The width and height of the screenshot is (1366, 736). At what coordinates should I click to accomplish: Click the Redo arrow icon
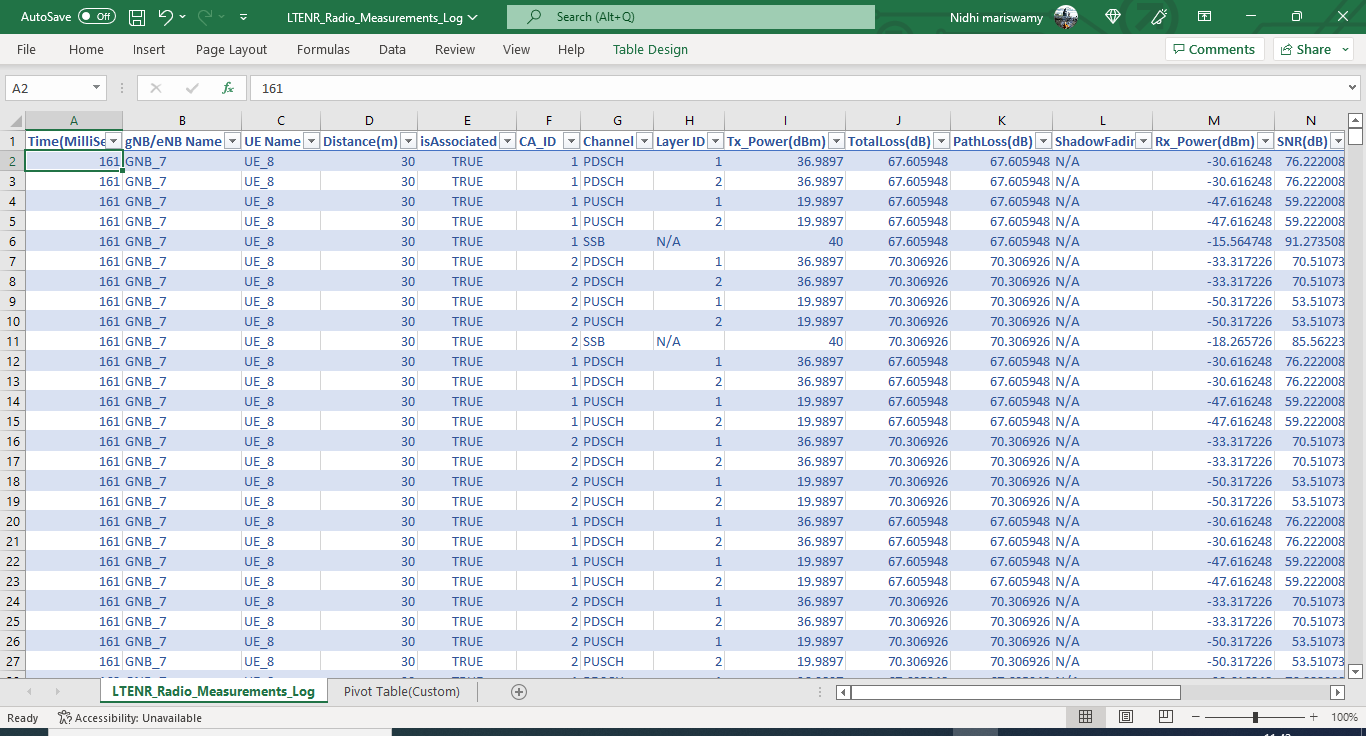[206, 17]
